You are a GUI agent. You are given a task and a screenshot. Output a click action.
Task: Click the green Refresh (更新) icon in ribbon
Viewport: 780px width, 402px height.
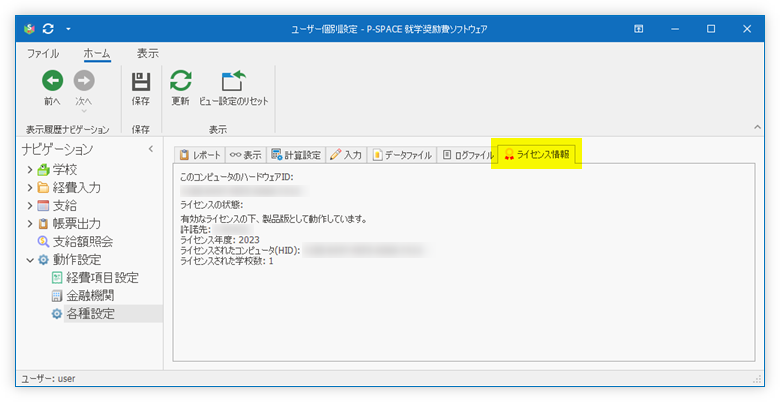point(181,81)
